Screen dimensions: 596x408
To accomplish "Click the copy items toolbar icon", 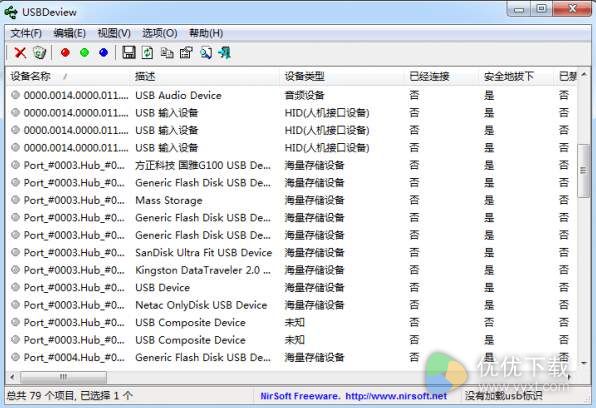I will click(x=167, y=52).
